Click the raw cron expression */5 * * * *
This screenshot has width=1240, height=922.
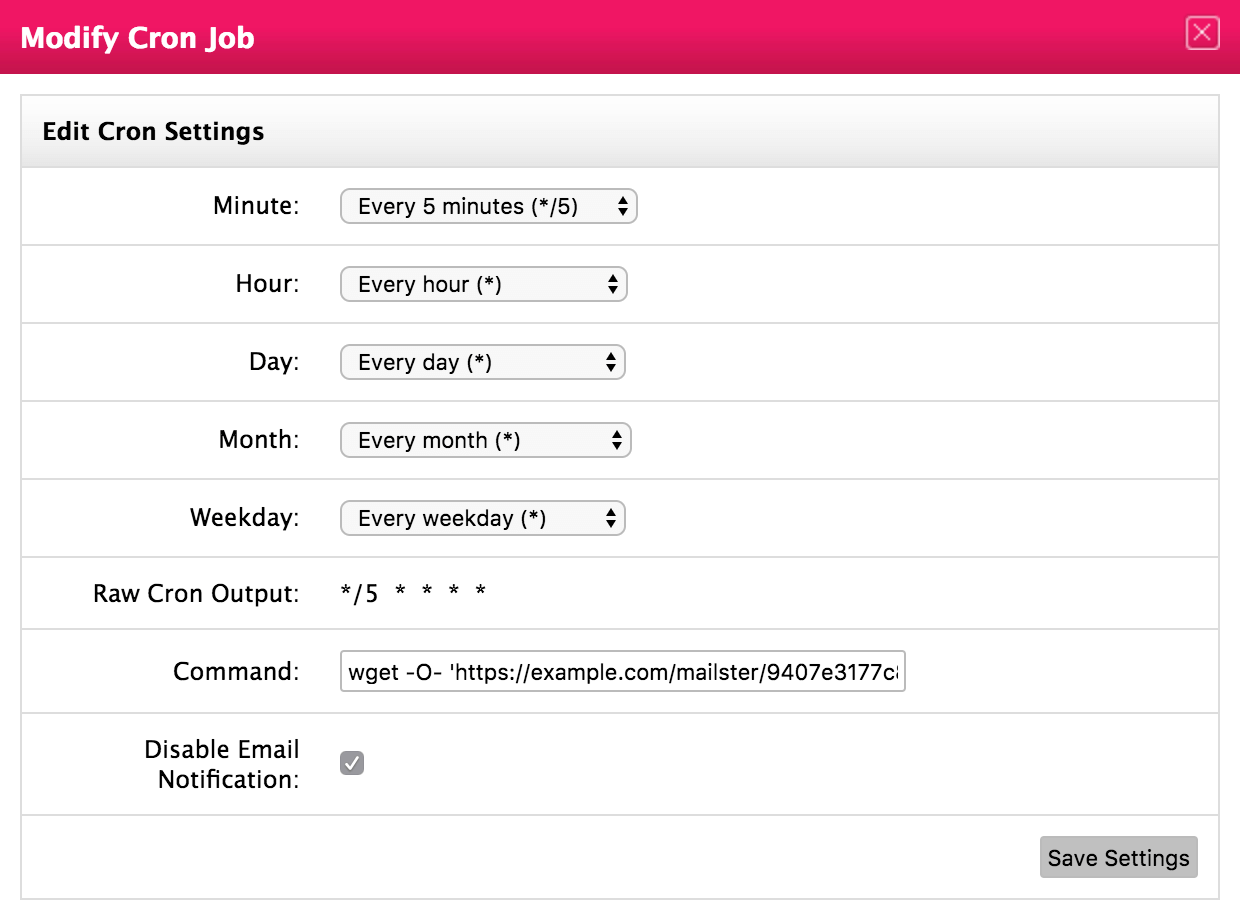click(413, 594)
